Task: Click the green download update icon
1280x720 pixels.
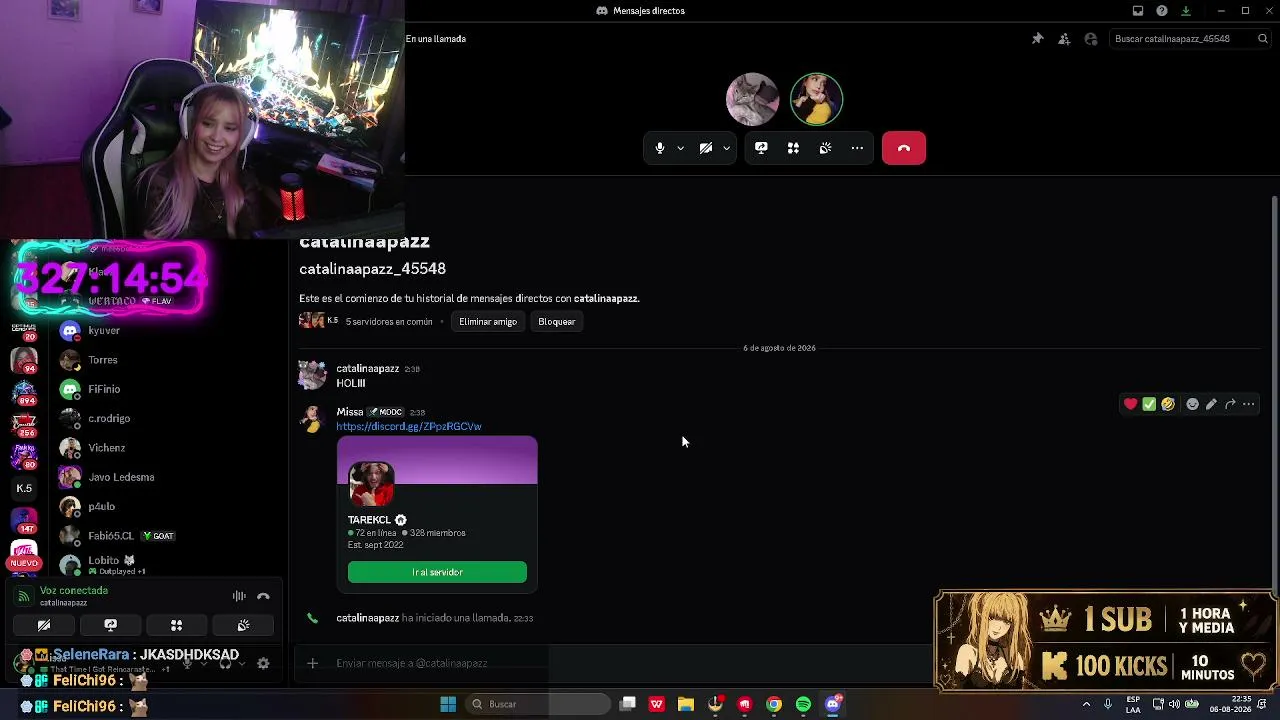Action: [x=1186, y=11]
